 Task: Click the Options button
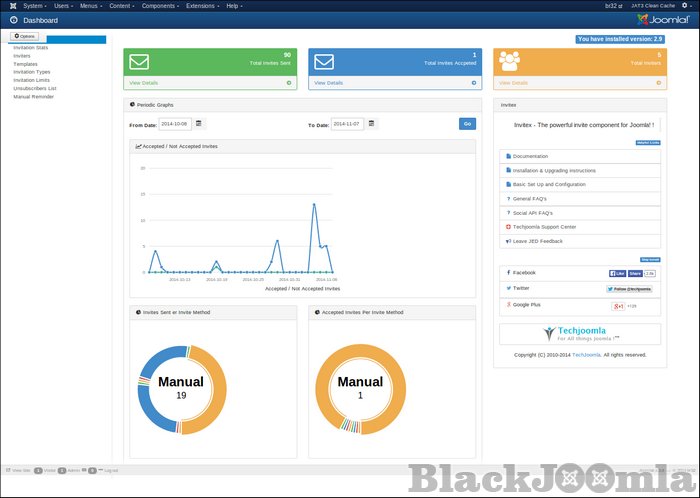(x=25, y=36)
